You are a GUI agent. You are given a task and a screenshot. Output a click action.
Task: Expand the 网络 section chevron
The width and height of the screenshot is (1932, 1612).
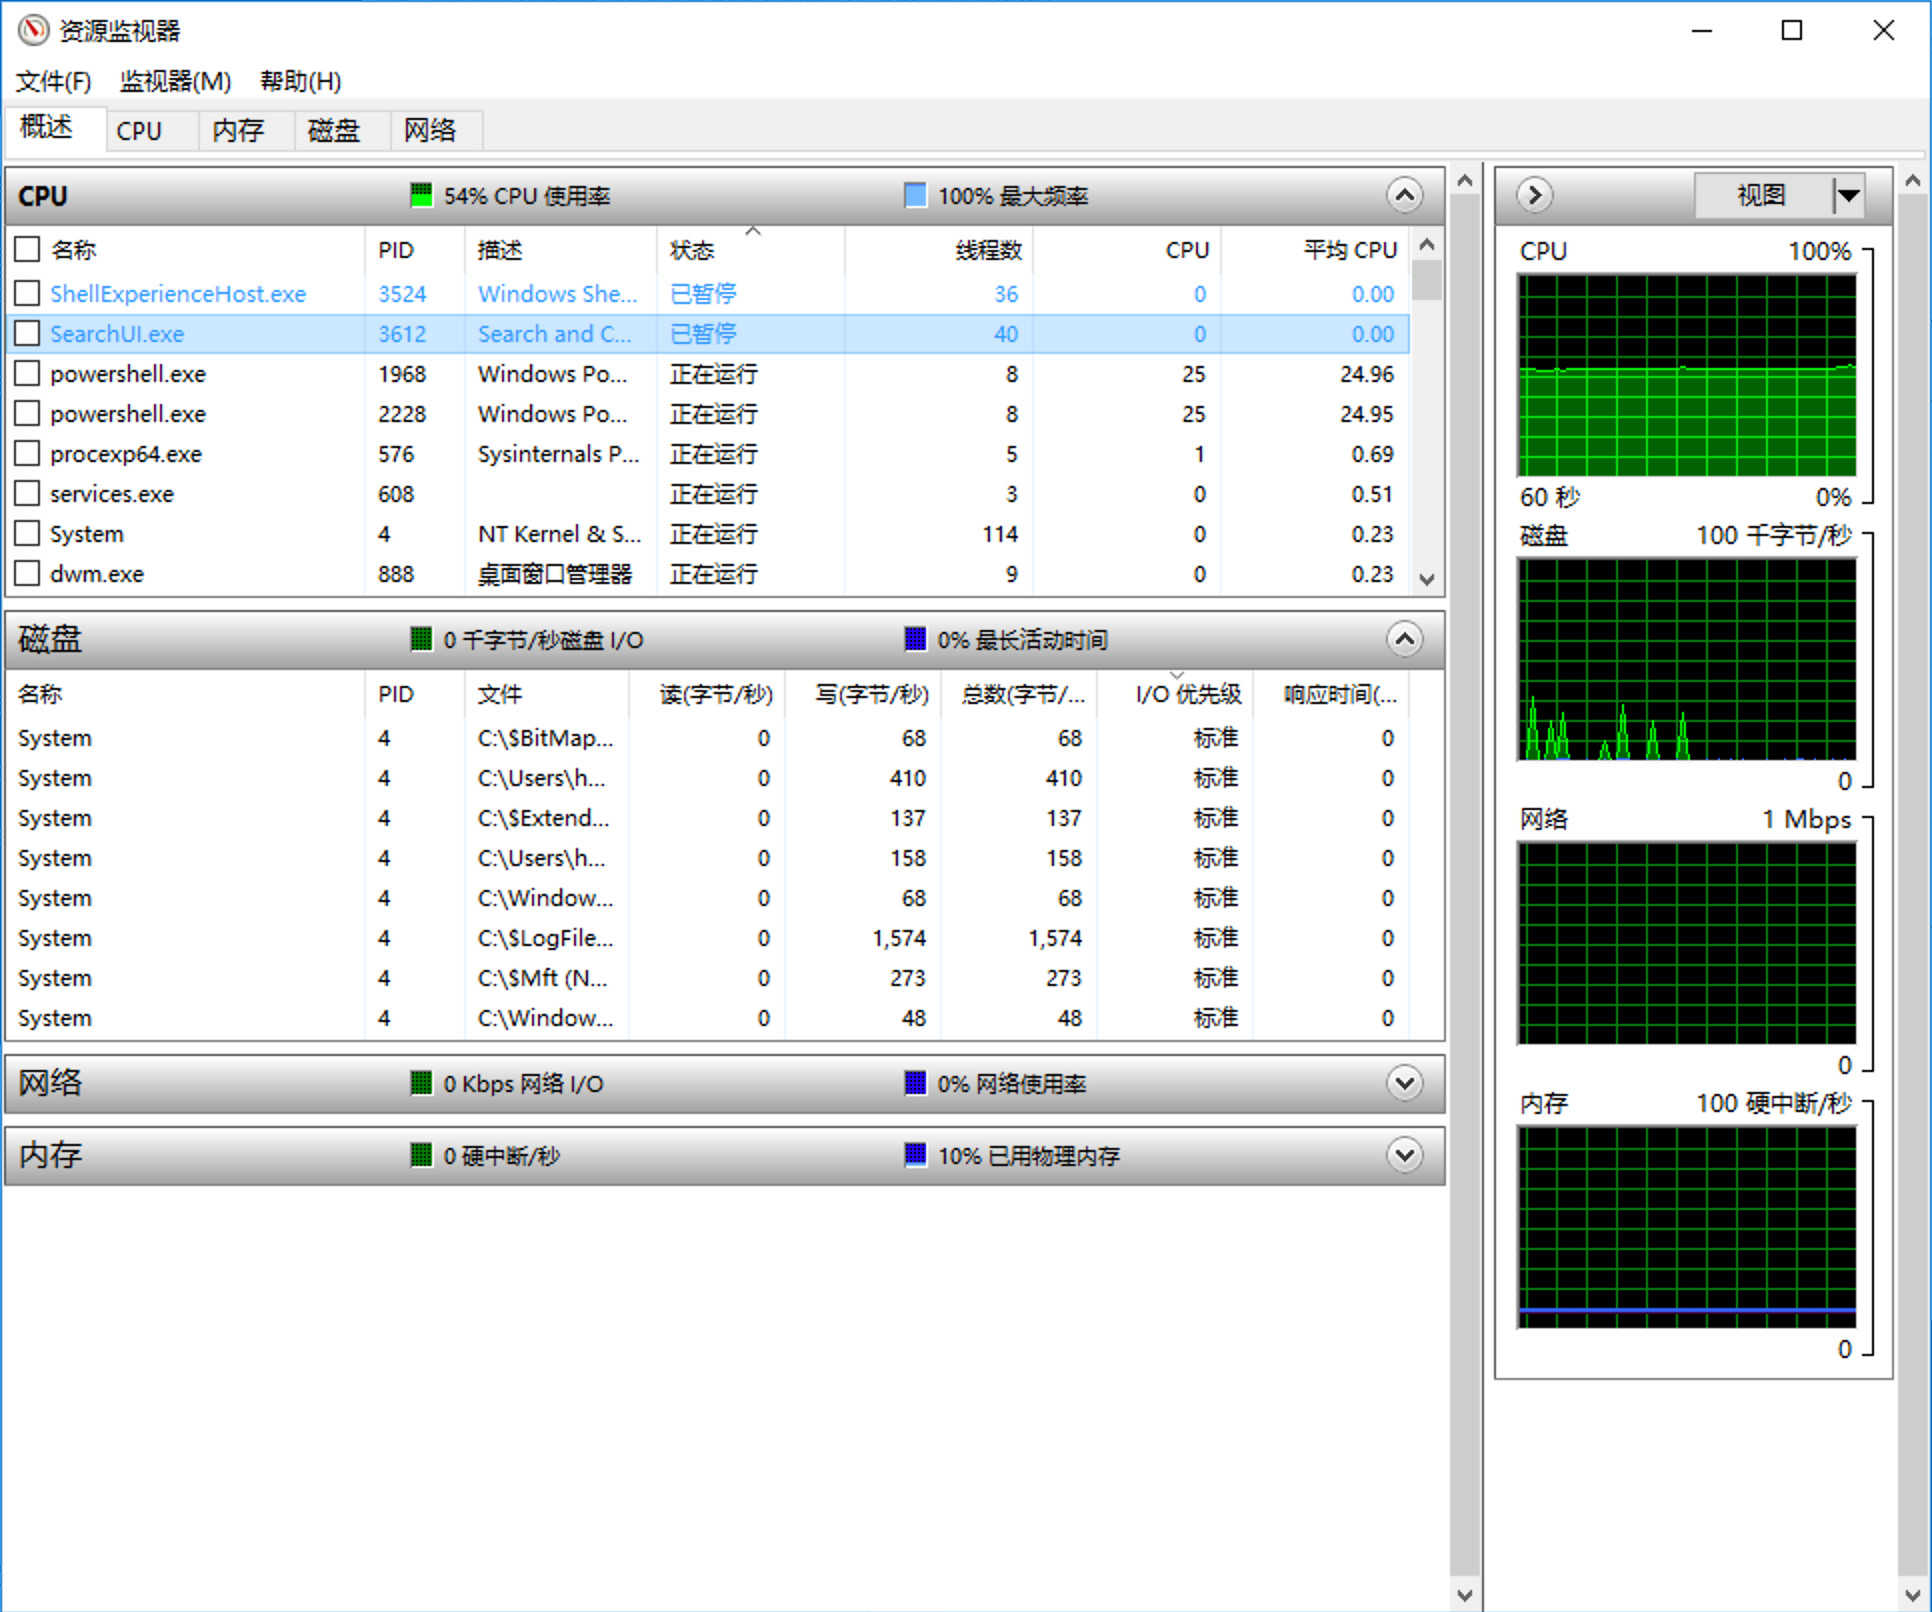point(1404,1083)
